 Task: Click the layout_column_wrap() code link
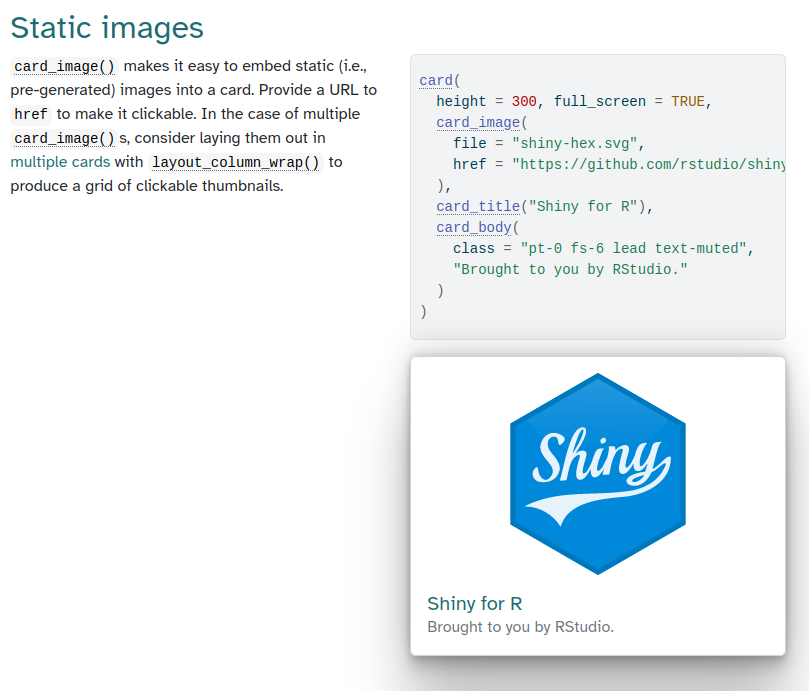point(236,163)
